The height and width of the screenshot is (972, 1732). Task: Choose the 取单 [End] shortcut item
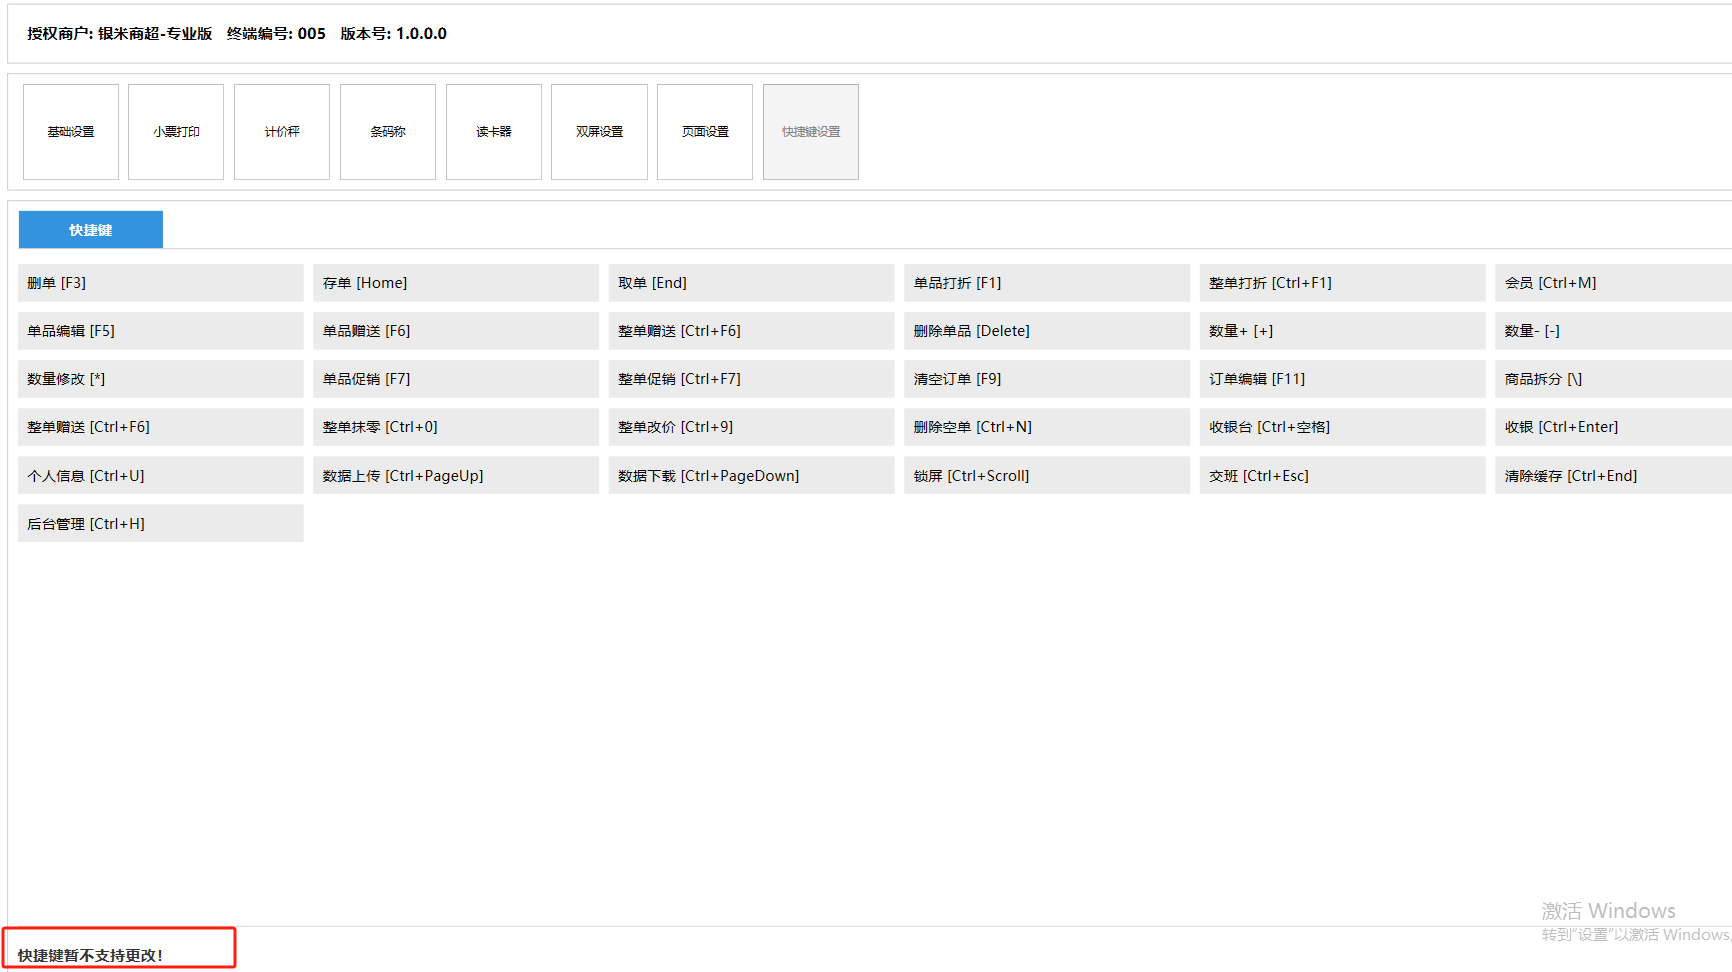coord(751,283)
